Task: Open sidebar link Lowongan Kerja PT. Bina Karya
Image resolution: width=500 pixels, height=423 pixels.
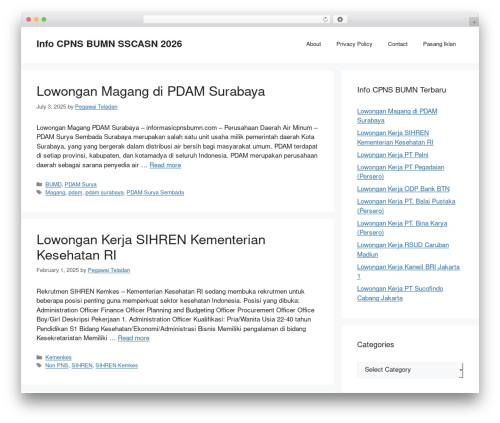Action: coord(402,228)
